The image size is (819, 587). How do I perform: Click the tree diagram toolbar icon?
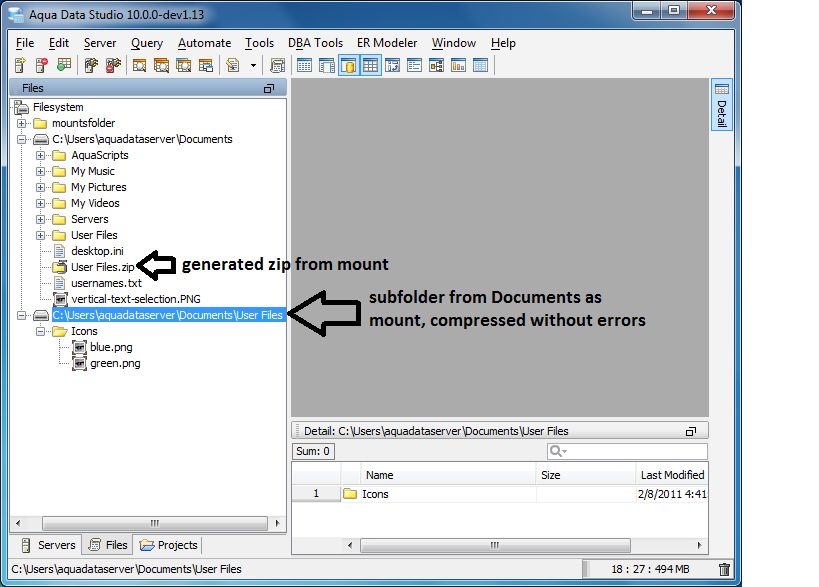[436, 65]
